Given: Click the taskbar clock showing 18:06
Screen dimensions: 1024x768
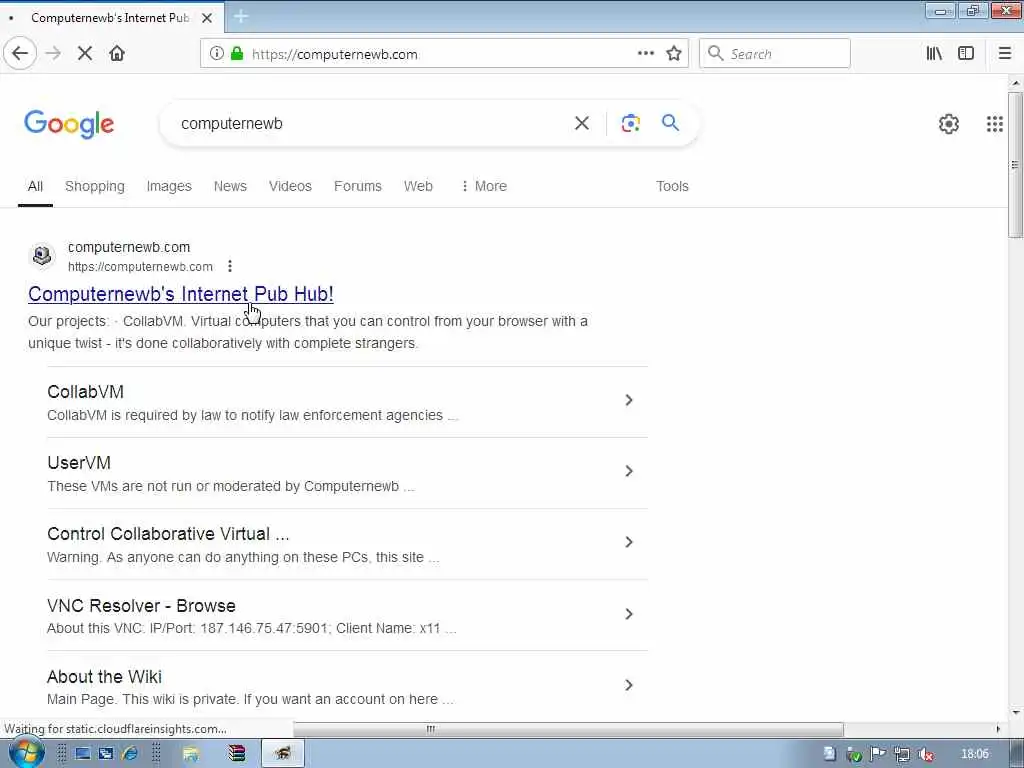Looking at the screenshot, I should tap(974, 754).
